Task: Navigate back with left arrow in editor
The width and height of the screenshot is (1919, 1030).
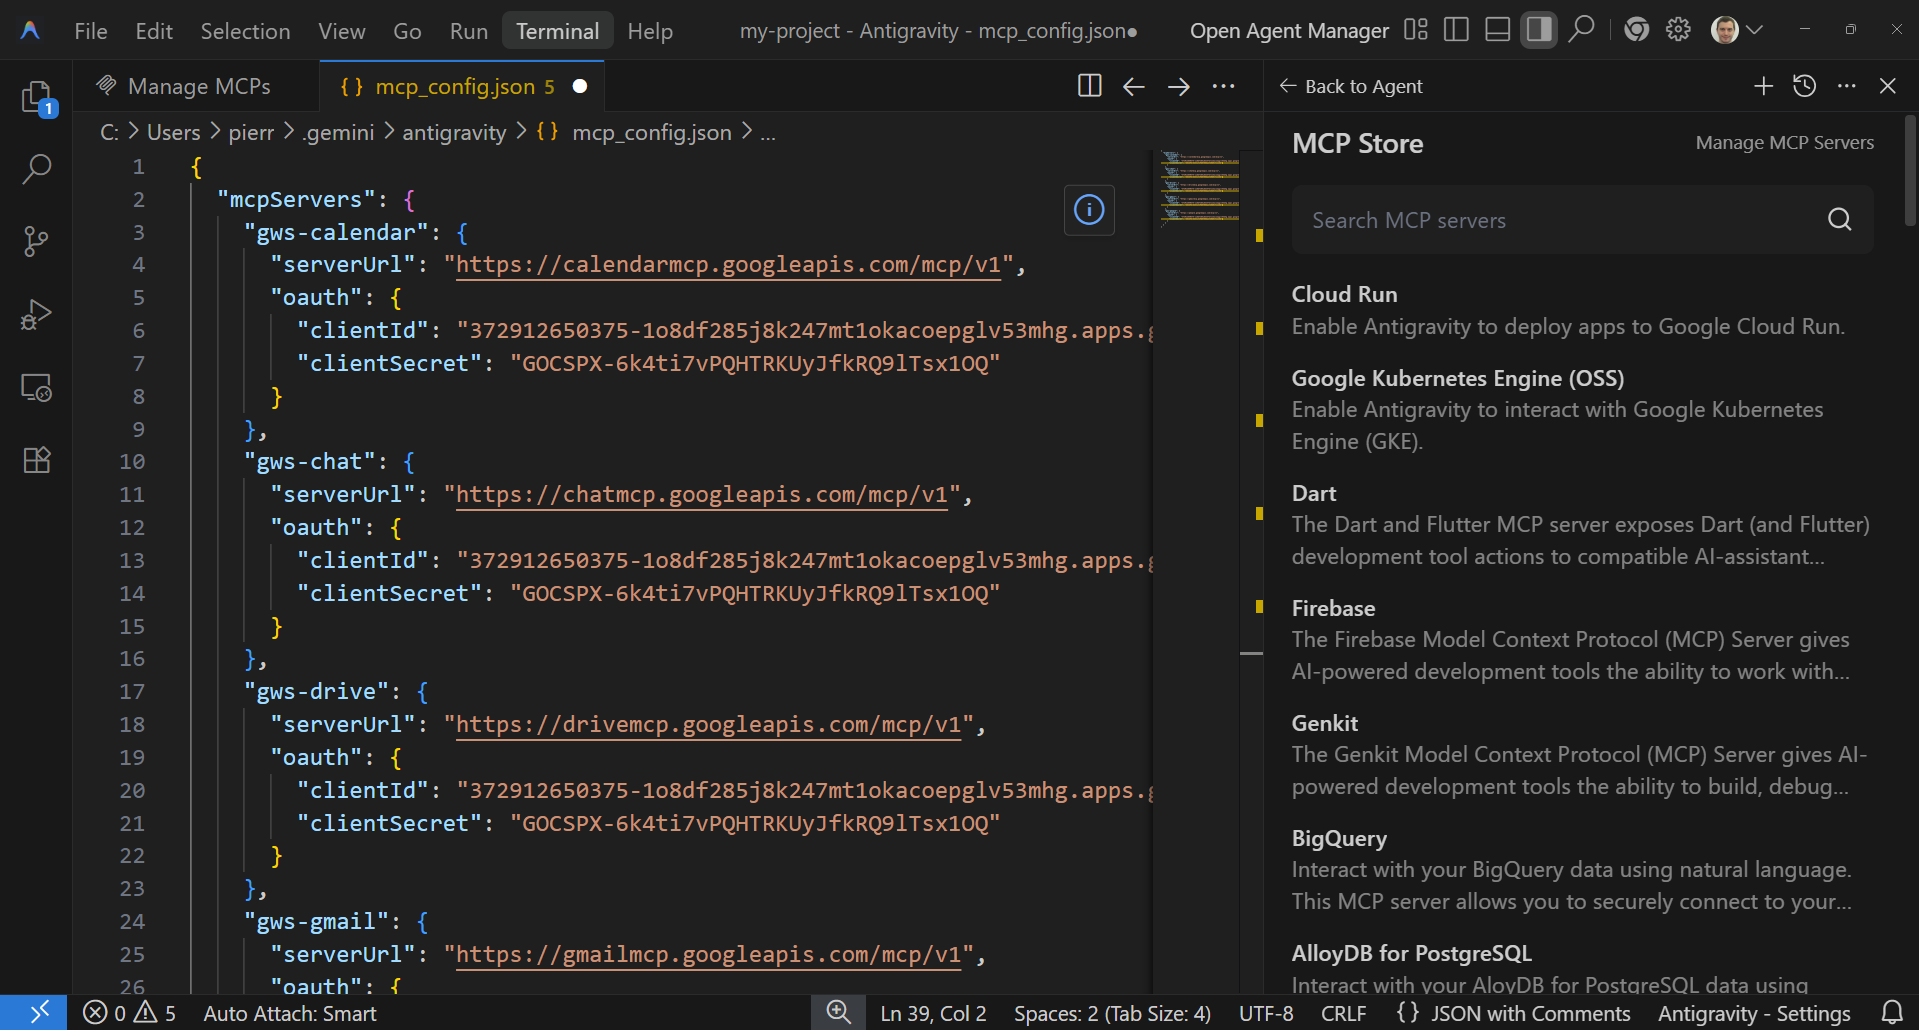Action: pos(1133,87)
